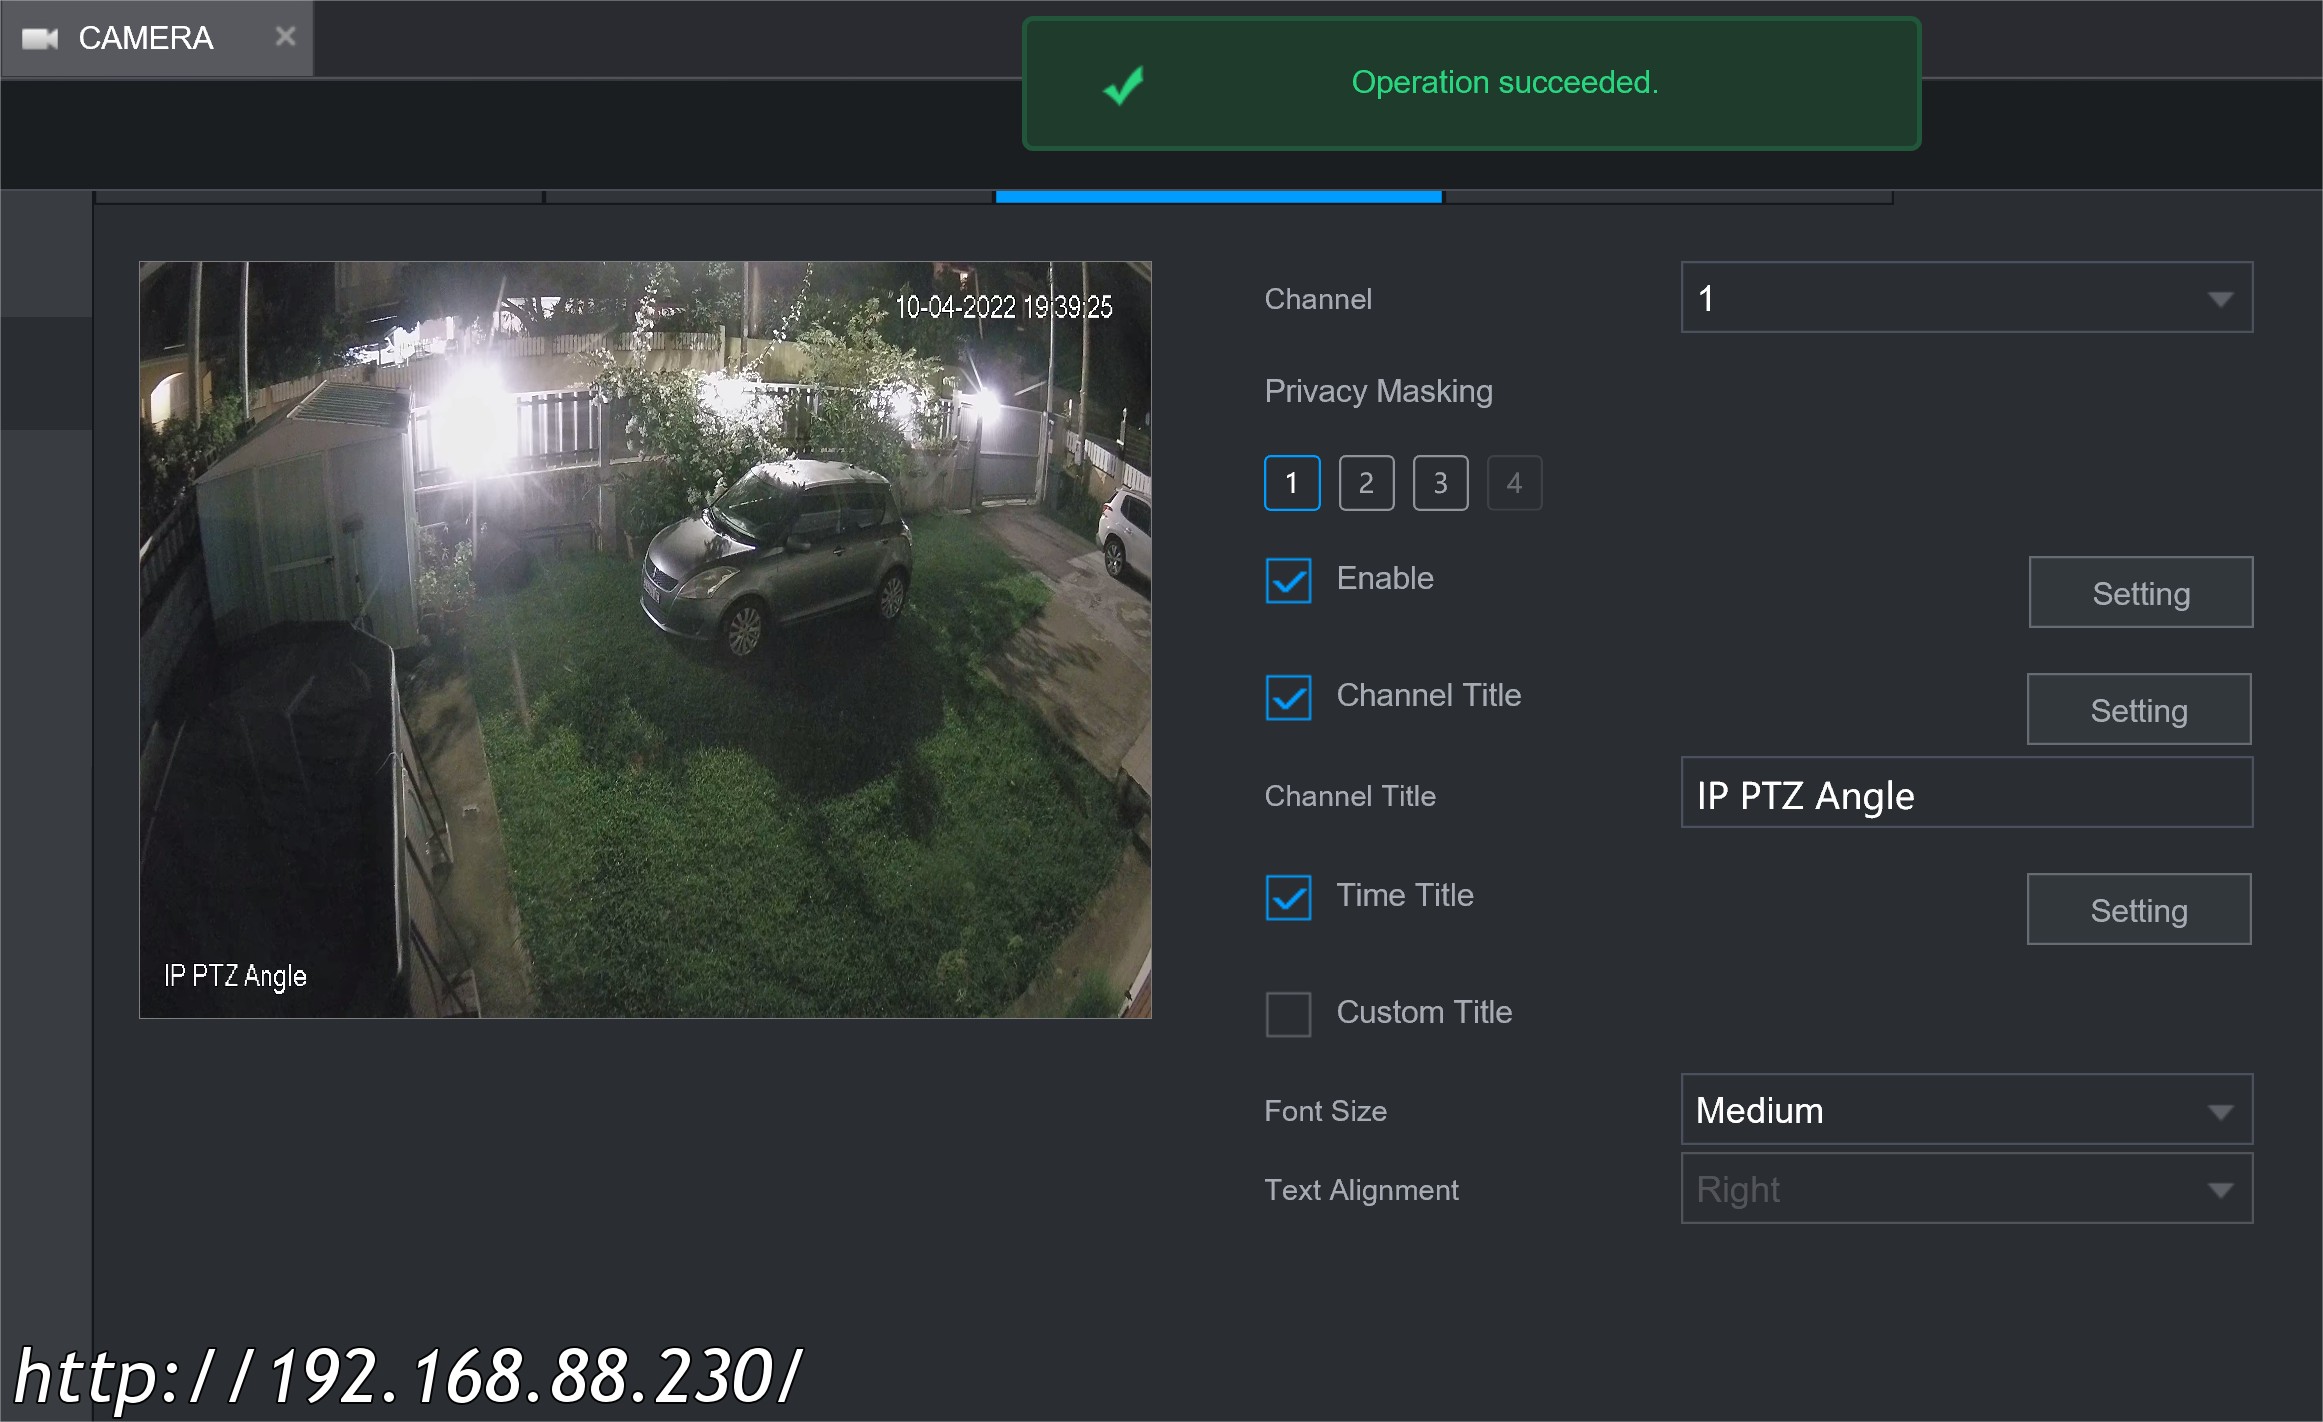Click the camera preview image
The image size is (2323, 1422).
pyautogui.click(x=645, y=640)
